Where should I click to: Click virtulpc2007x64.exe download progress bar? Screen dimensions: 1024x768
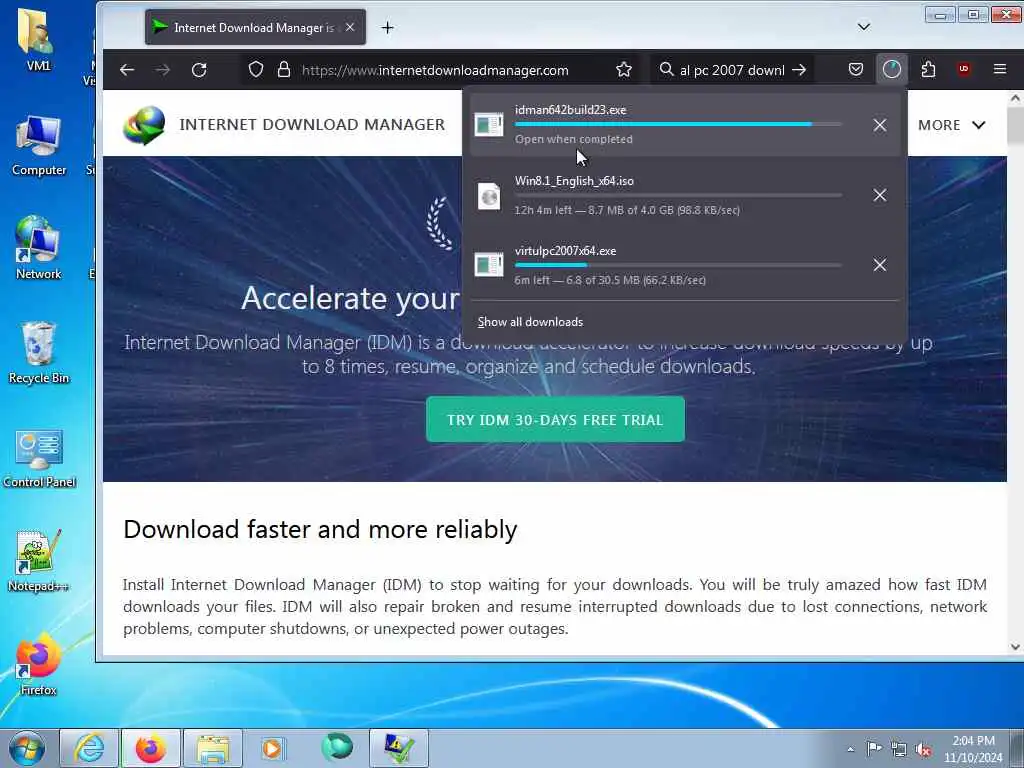(x=678, y=265)
